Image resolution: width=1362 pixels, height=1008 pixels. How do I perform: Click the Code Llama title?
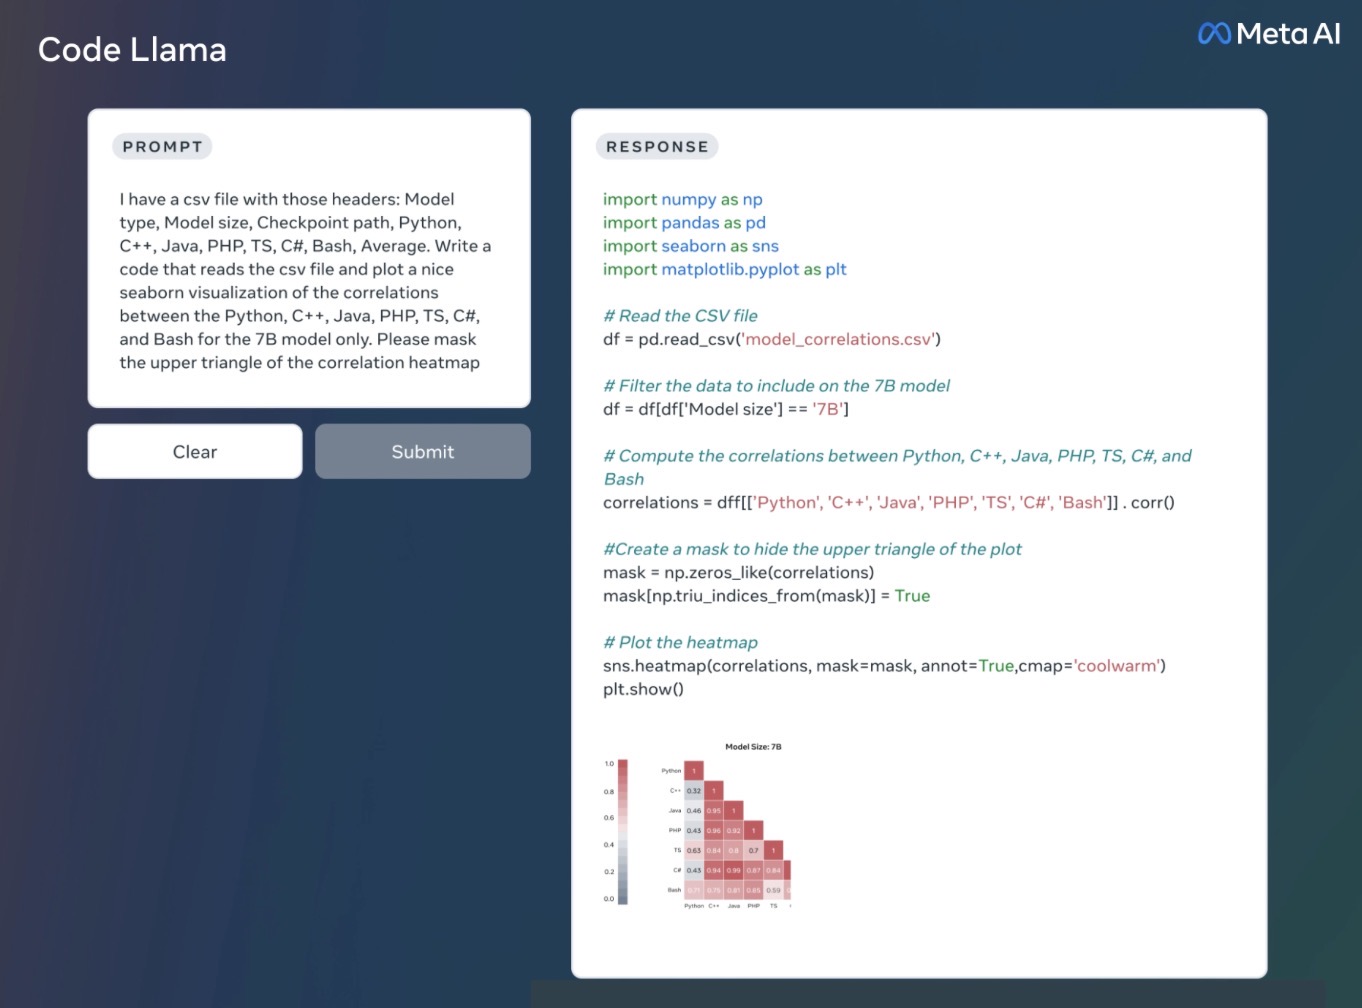[x=132, y=50]
